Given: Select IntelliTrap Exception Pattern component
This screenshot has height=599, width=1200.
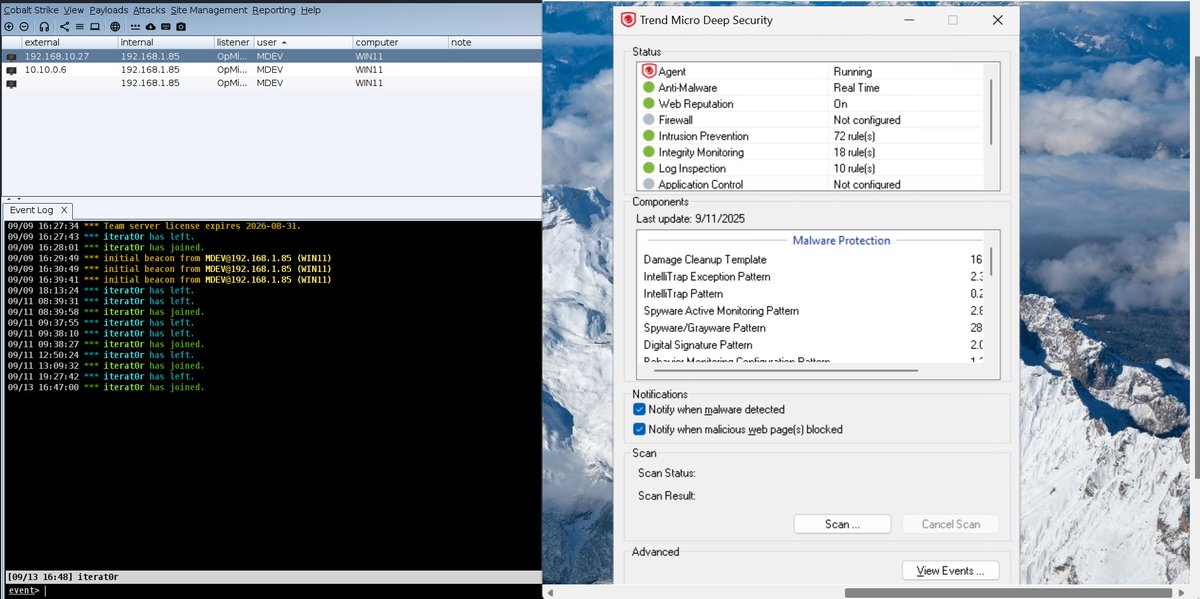Looking at the screenshot, I should 707,276.
